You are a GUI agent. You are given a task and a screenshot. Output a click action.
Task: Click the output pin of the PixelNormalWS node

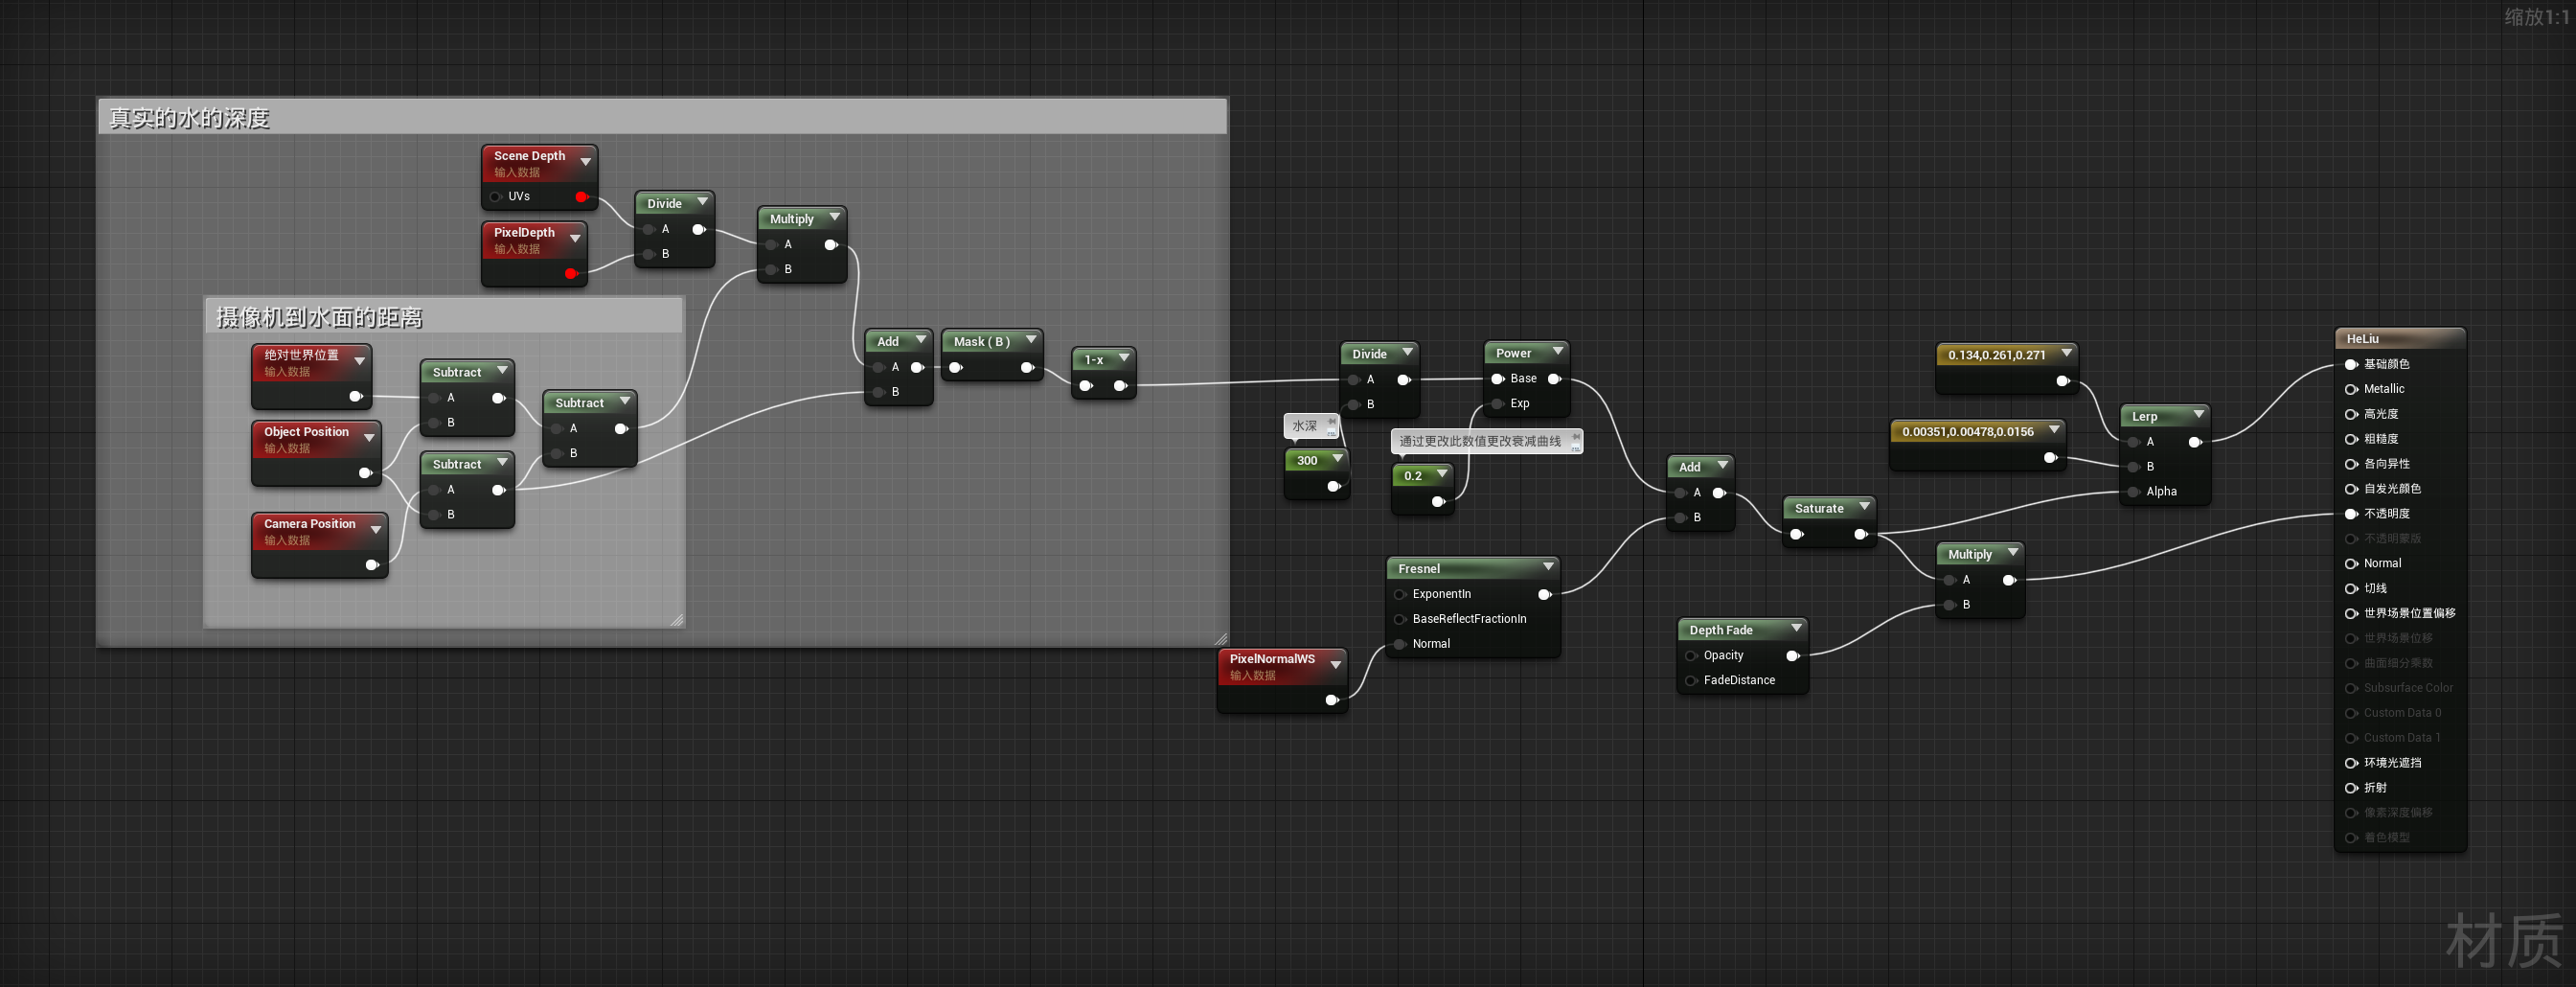1332,700
